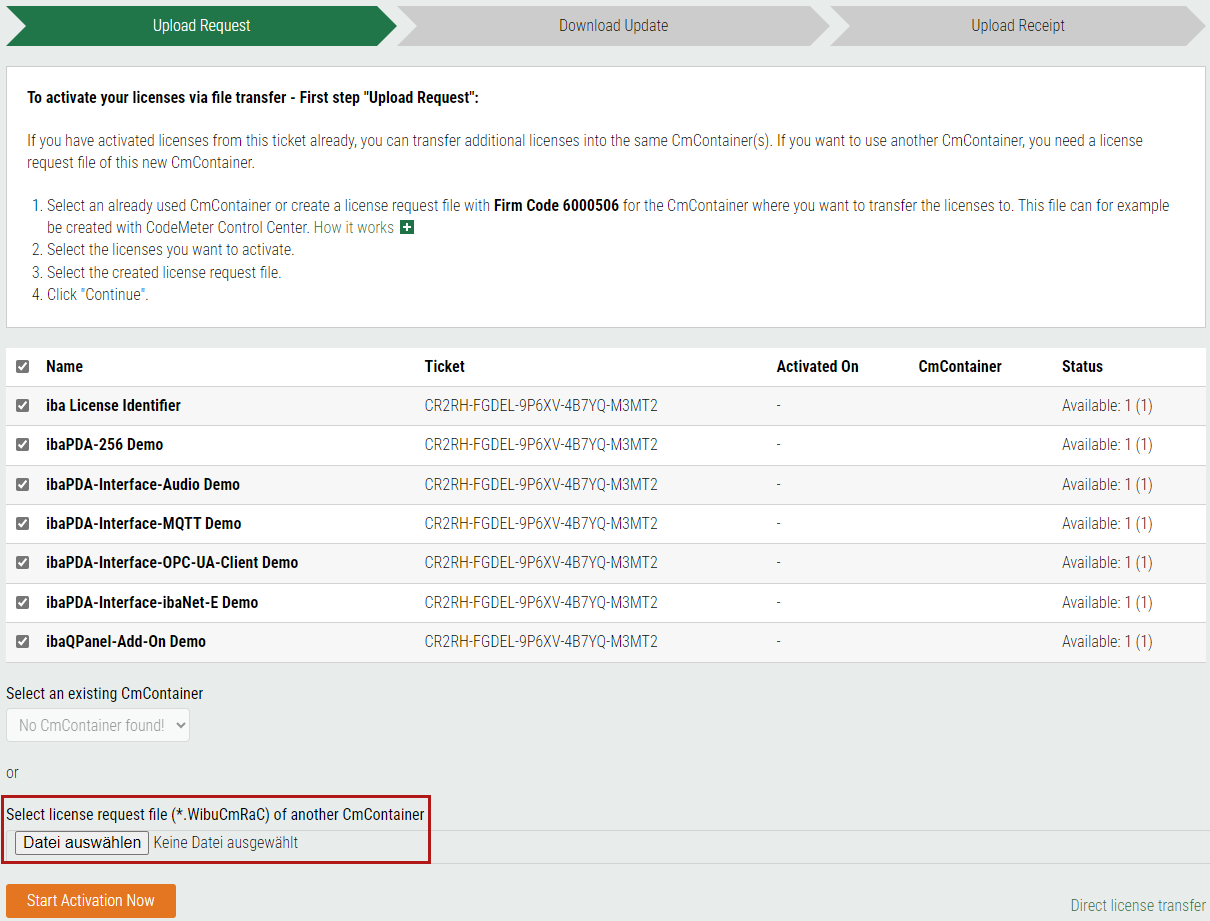The image size is (1210, 921).
Task: Uncheck the ibaPDA-256 Demo checkbox
Action: tap(23, 445)
